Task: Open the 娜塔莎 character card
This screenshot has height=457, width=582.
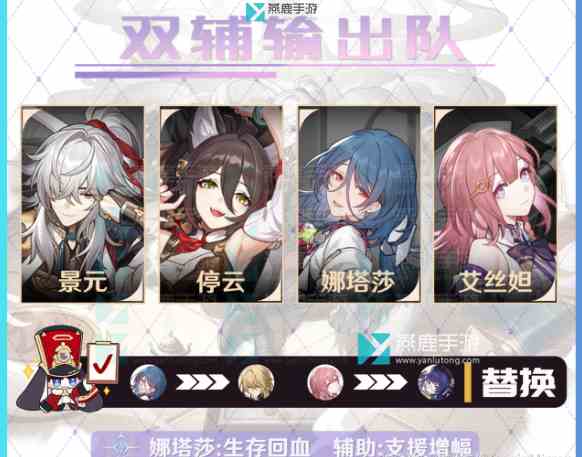Action: (x=359, y=204)
